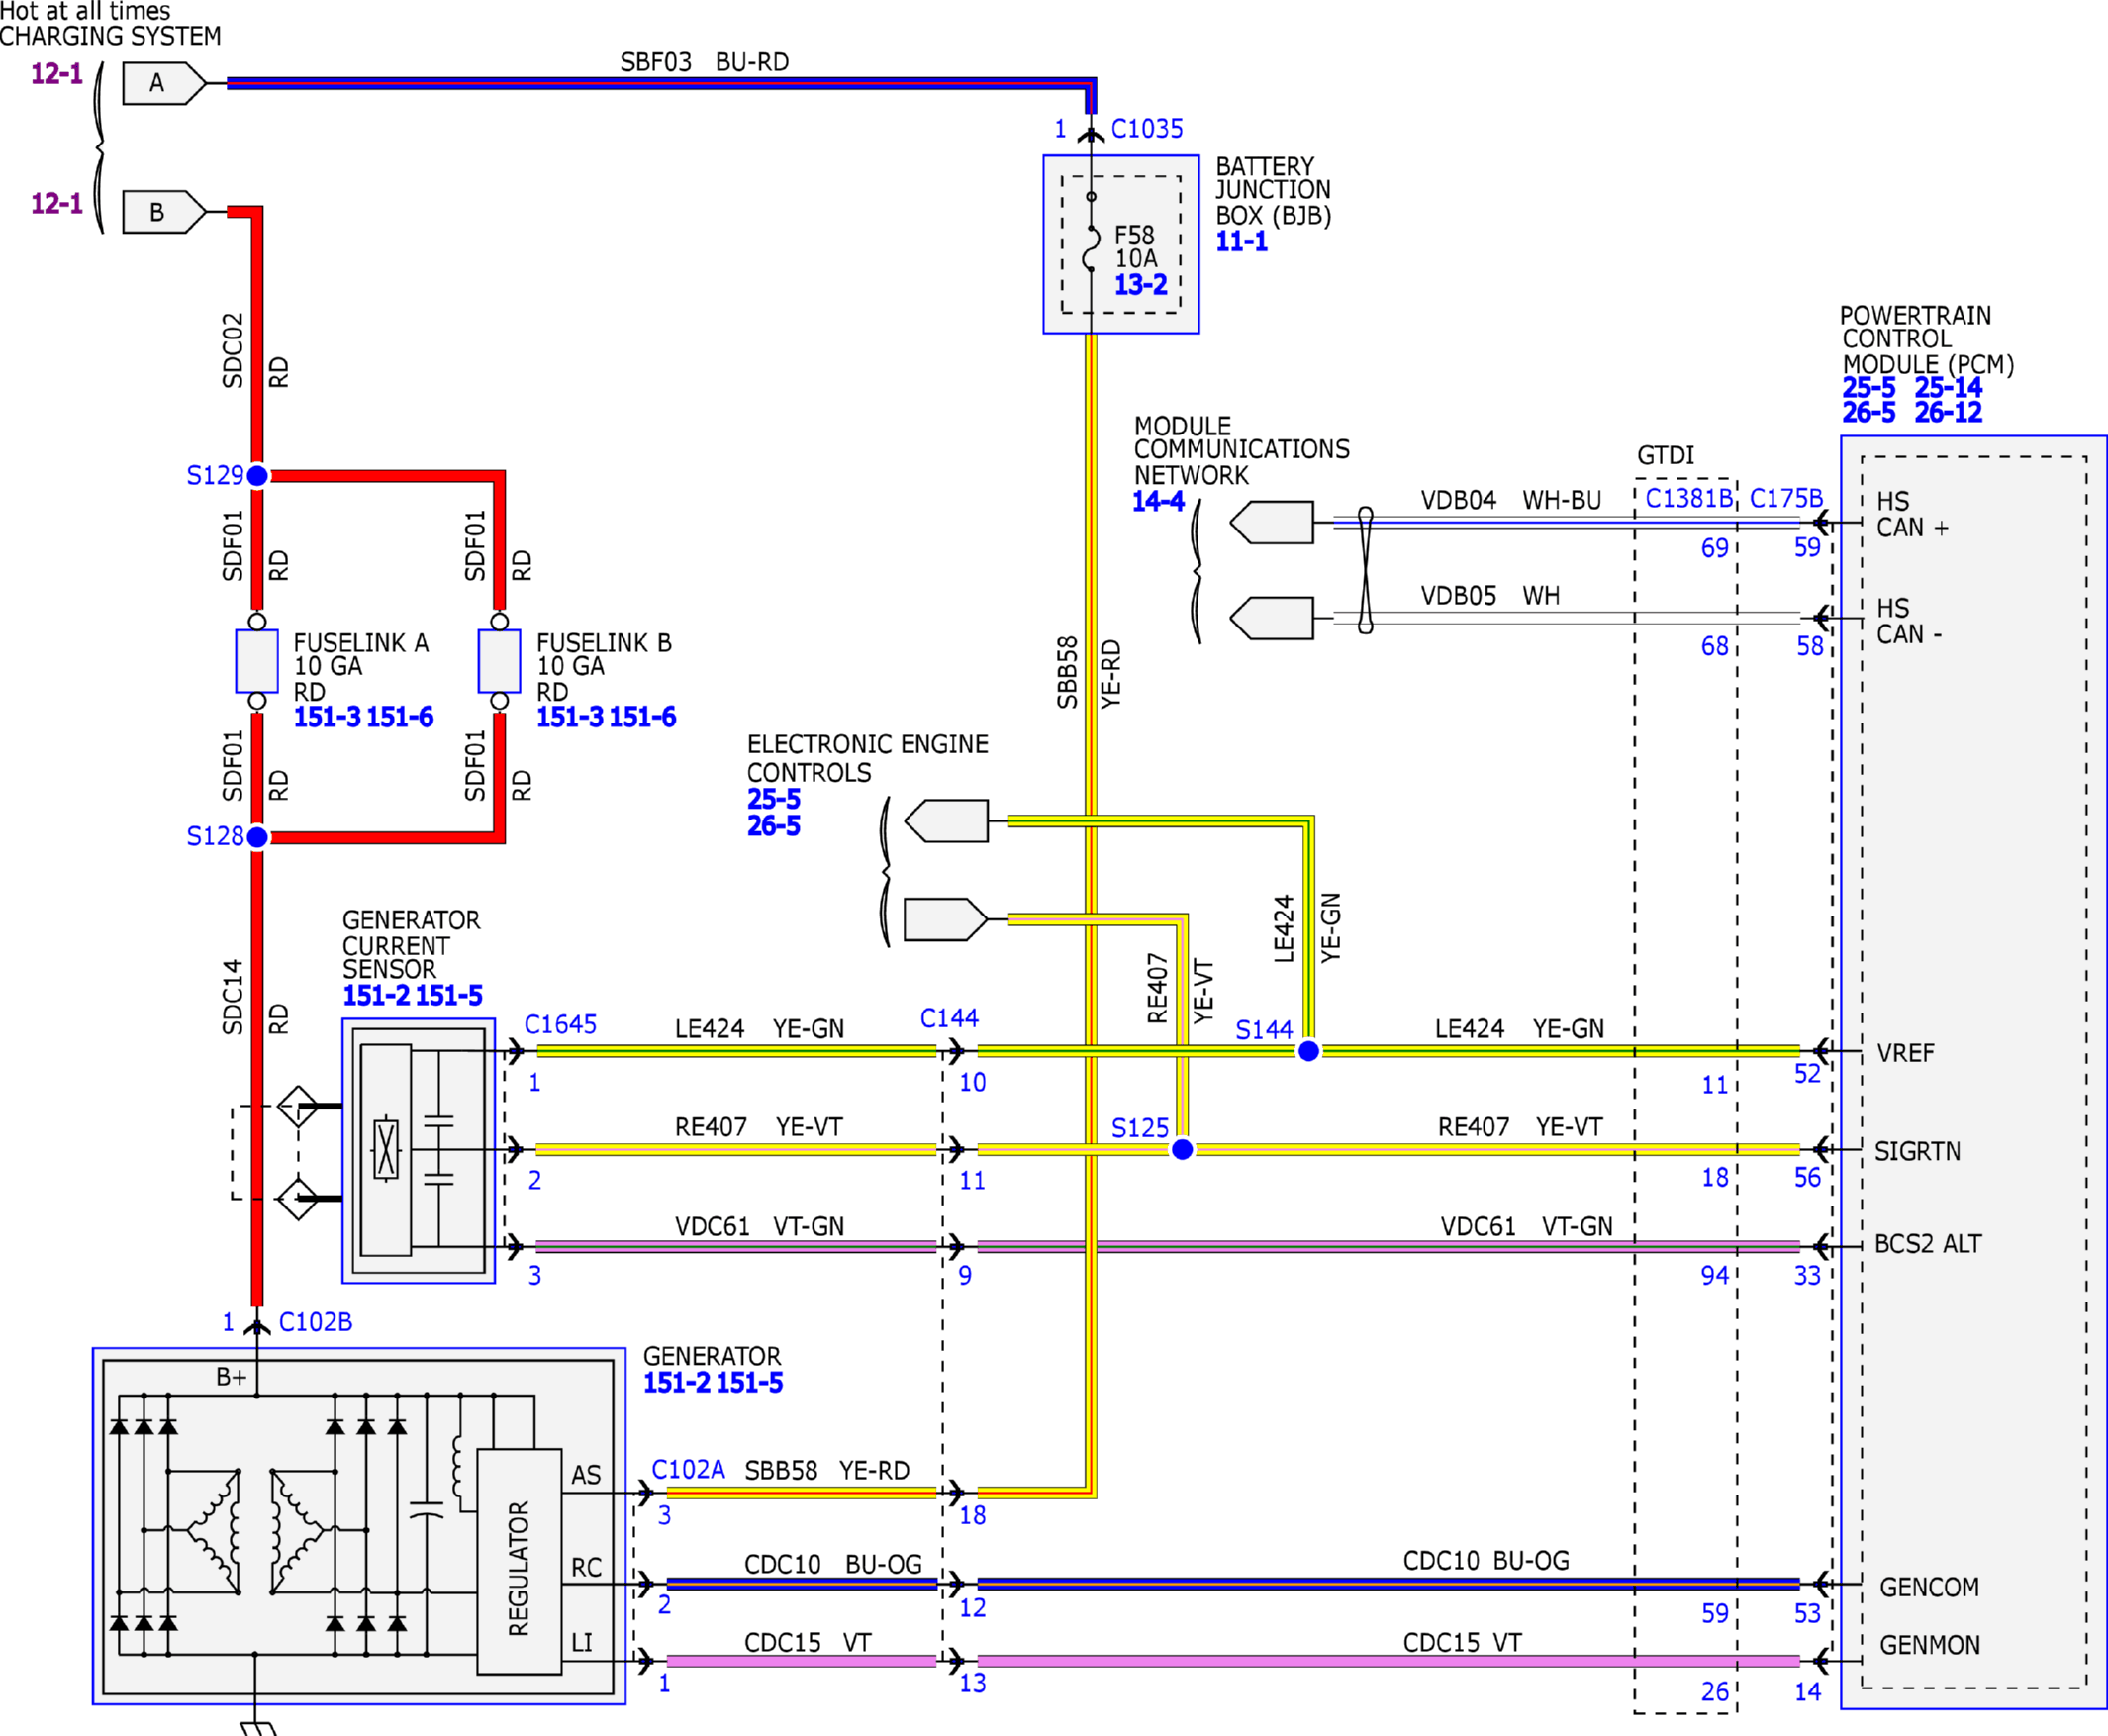Open the 14-4 Module Communications Network link
The image size is (2108, 1736).
click(1158, 501)
